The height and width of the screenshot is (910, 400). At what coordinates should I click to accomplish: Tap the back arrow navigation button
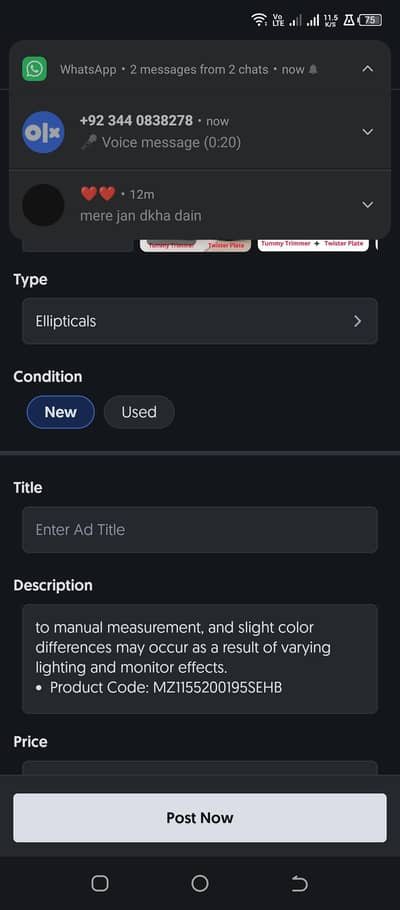pyautogui.click(x=299, y=883)
